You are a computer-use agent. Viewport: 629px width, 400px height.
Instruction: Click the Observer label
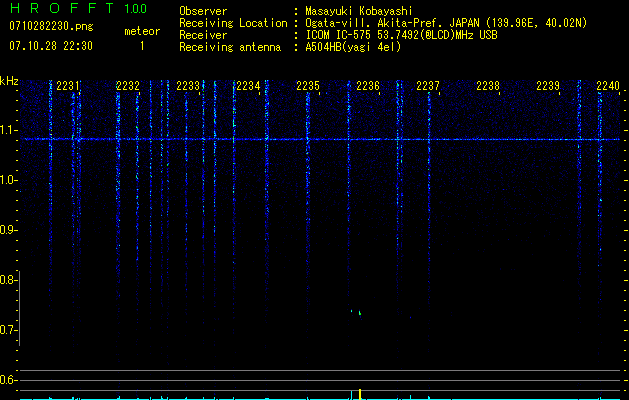coord(203,11)
